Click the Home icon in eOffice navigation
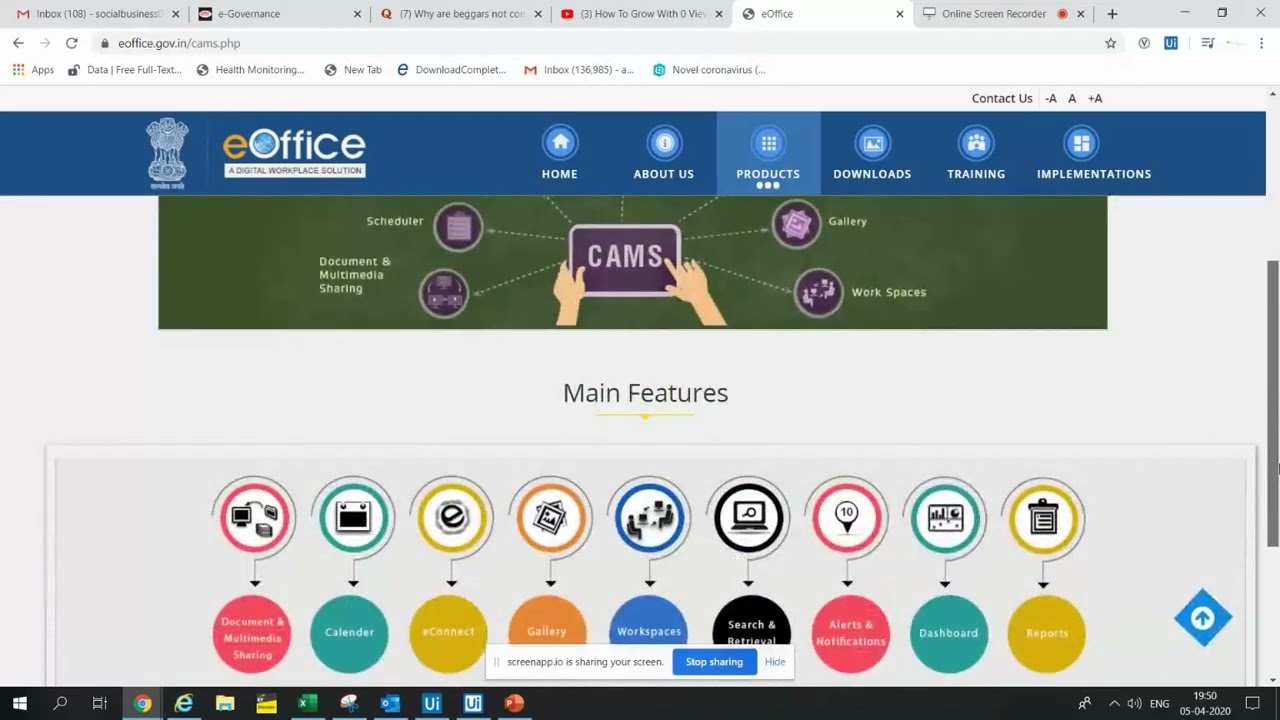Image resolution: width=1280 pixels, height=720 pixels. 560,143
